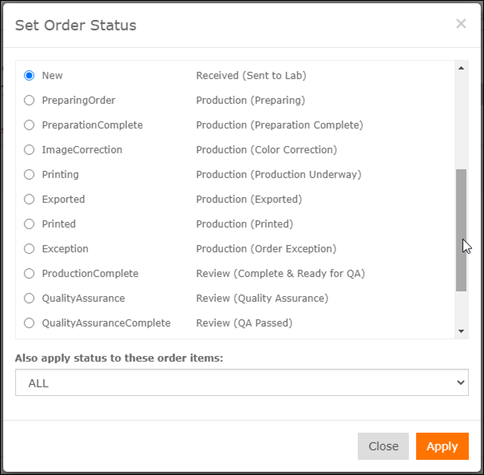Open the order items ALL dropdown
Viewport: 484px width, 475px height.
coord(242,383)
